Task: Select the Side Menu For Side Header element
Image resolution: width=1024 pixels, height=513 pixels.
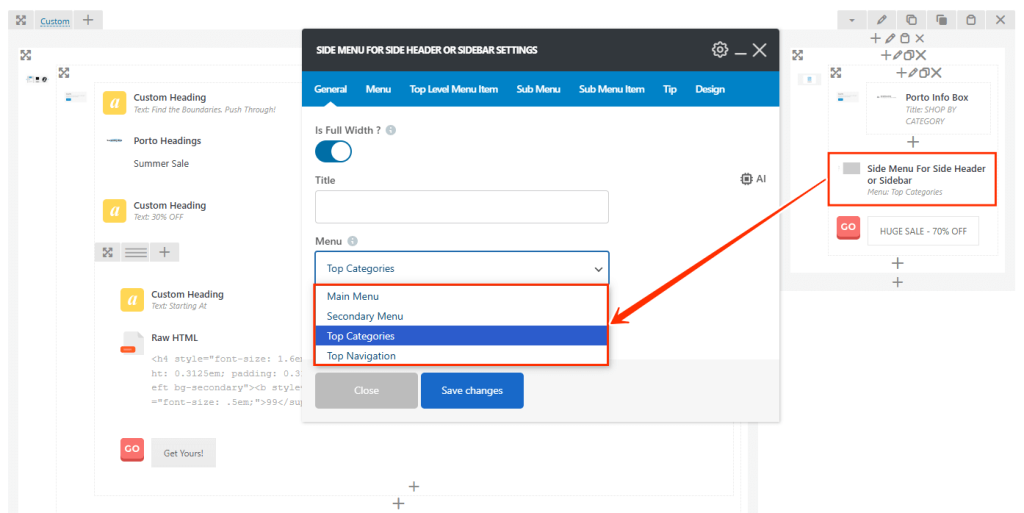Action: [911, 179]
